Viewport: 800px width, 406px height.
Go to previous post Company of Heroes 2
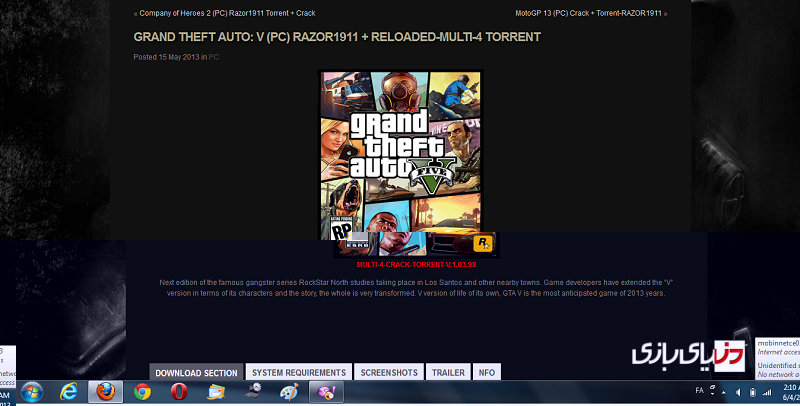(227, 13)
